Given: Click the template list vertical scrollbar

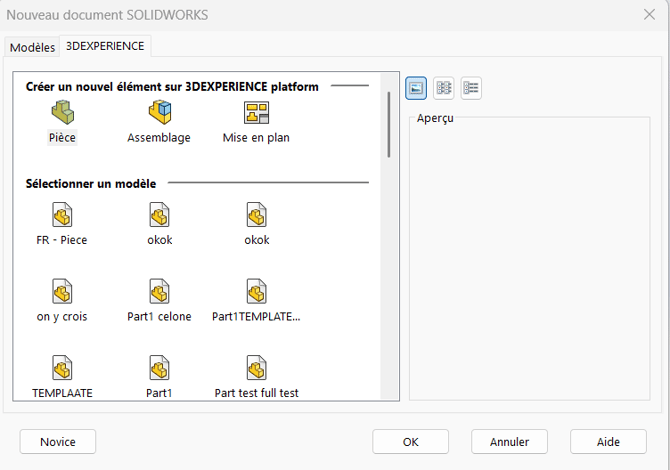Looking at the screenshot, I should [389, 236].
